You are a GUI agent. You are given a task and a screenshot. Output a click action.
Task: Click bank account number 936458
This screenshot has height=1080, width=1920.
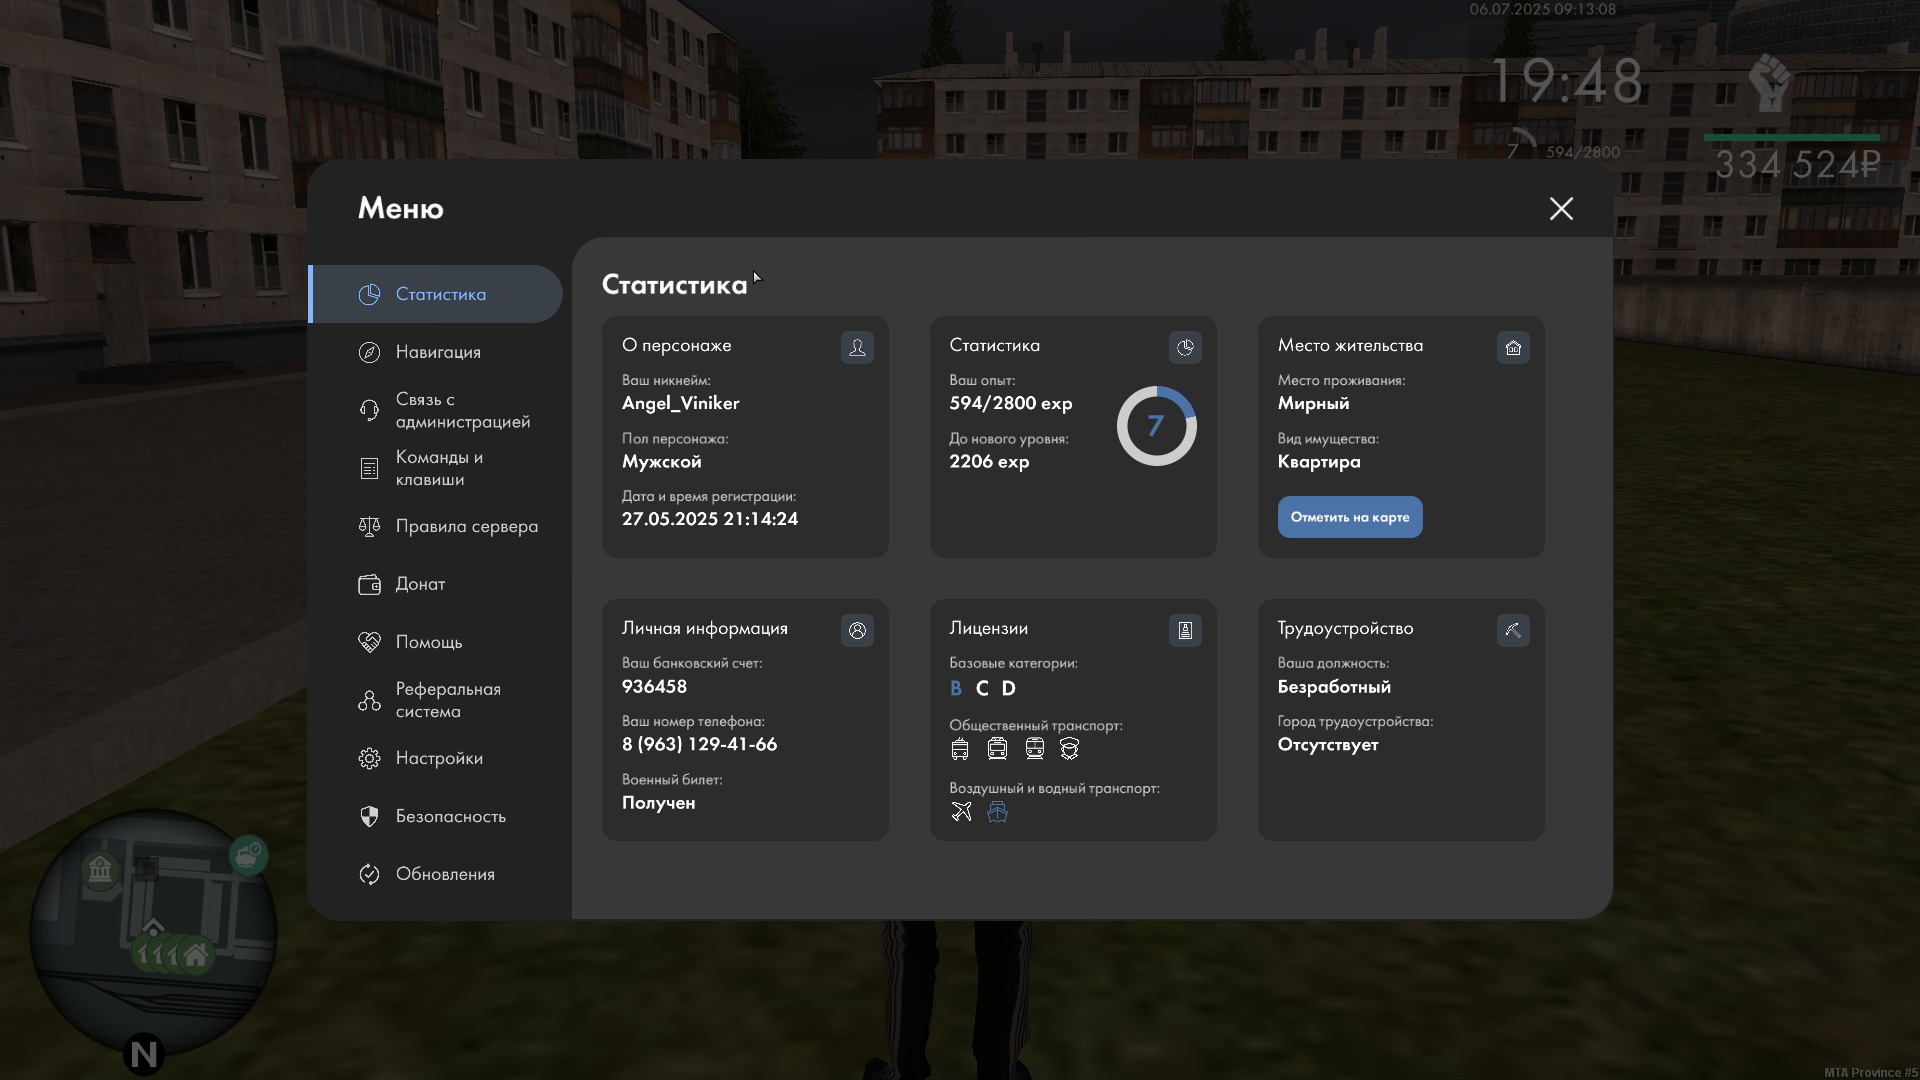pos(654,687)
